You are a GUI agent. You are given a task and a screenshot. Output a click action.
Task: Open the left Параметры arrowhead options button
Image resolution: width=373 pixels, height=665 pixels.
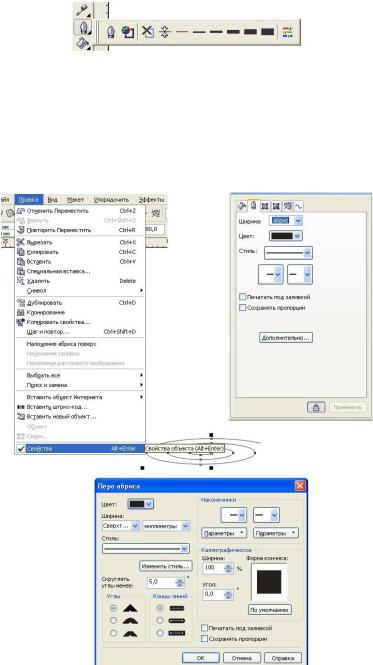point(224,533)
